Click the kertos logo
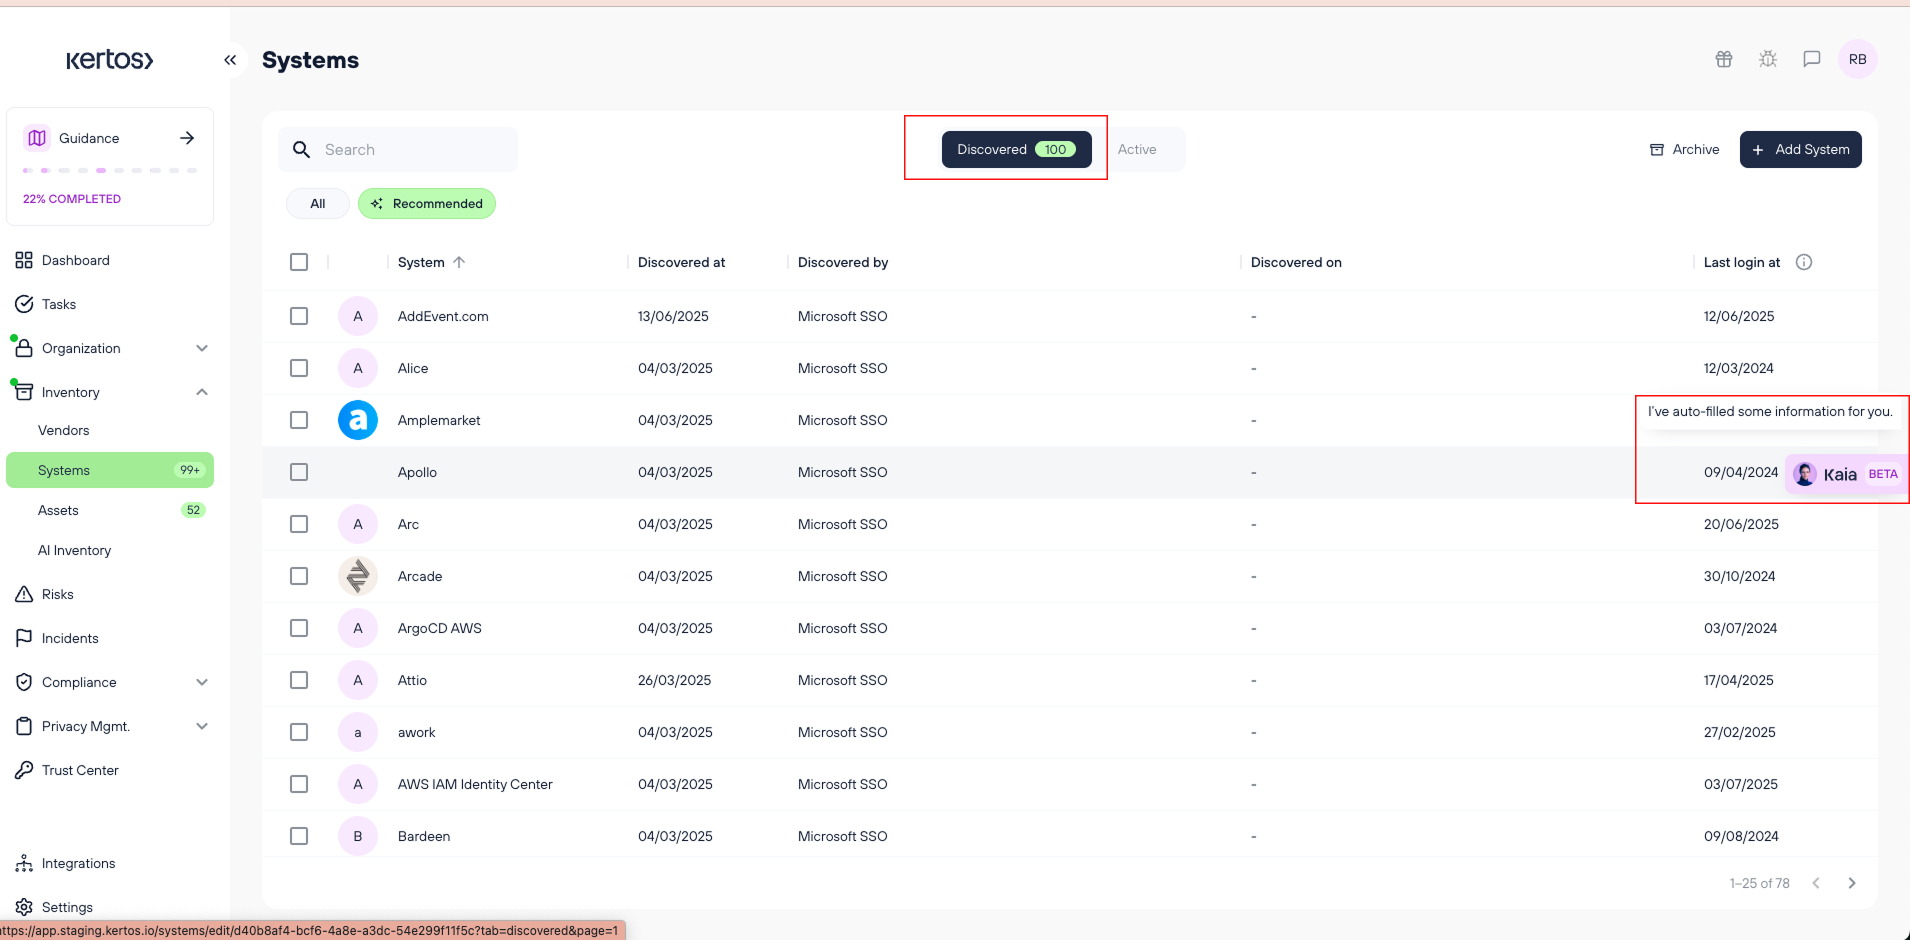This screenshot has width=1910, height=940. (x=110, y=60)
